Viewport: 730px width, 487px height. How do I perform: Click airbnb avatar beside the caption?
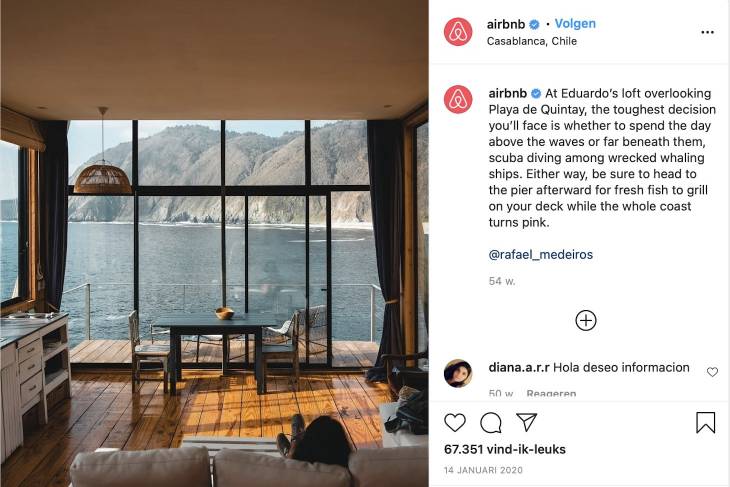[x=458, y=100]
